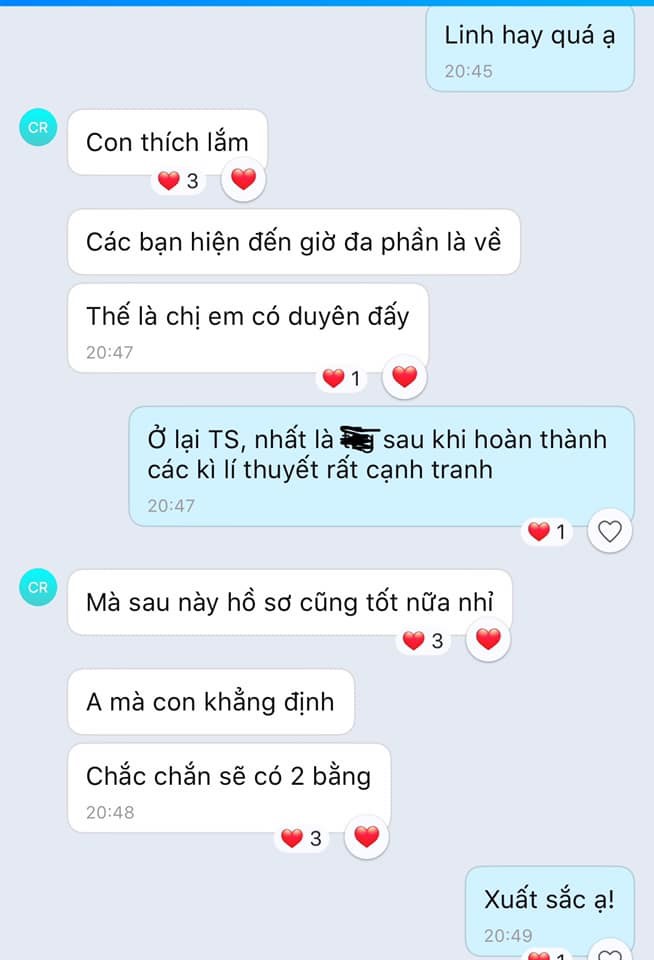Open 3-heart count under "hồ sơ cũng tốt" message

coord(423,641)
